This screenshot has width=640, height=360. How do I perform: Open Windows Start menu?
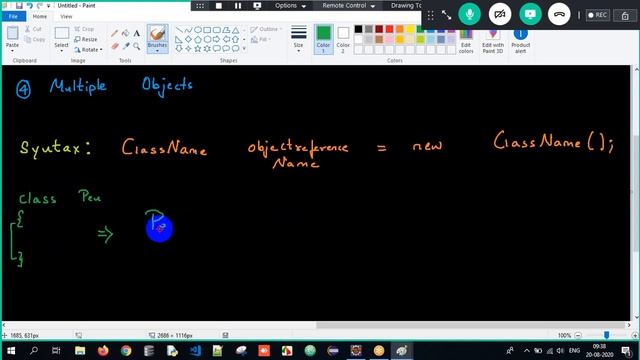click(11, 351)
